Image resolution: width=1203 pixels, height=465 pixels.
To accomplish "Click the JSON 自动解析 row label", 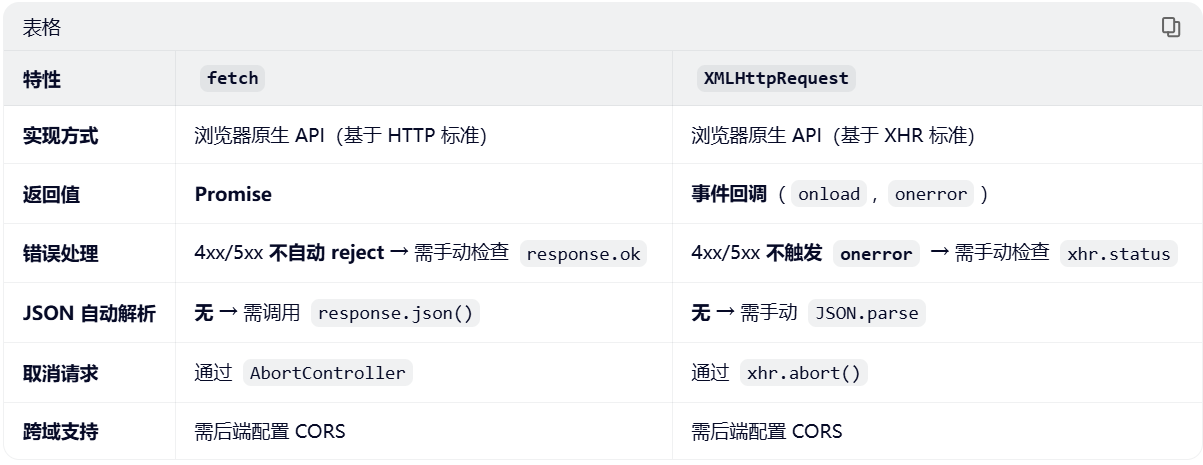I will [x=89, y=313].
